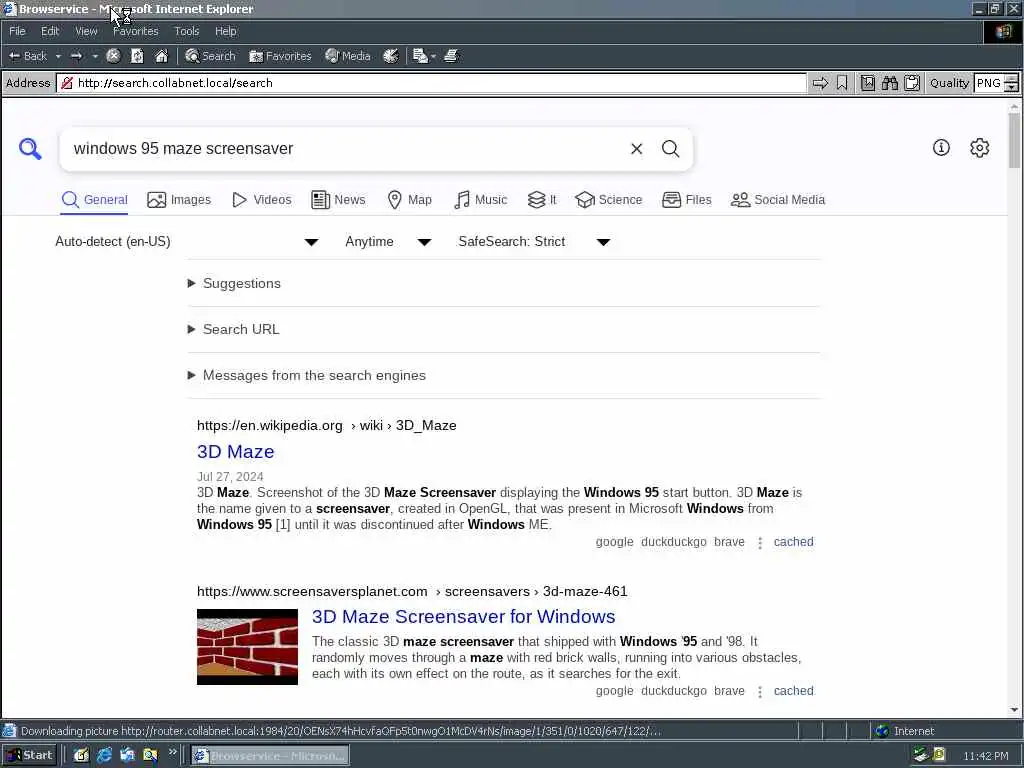
Task: Open the Quality PNG dropdown
Action: (x=996, y=83)
